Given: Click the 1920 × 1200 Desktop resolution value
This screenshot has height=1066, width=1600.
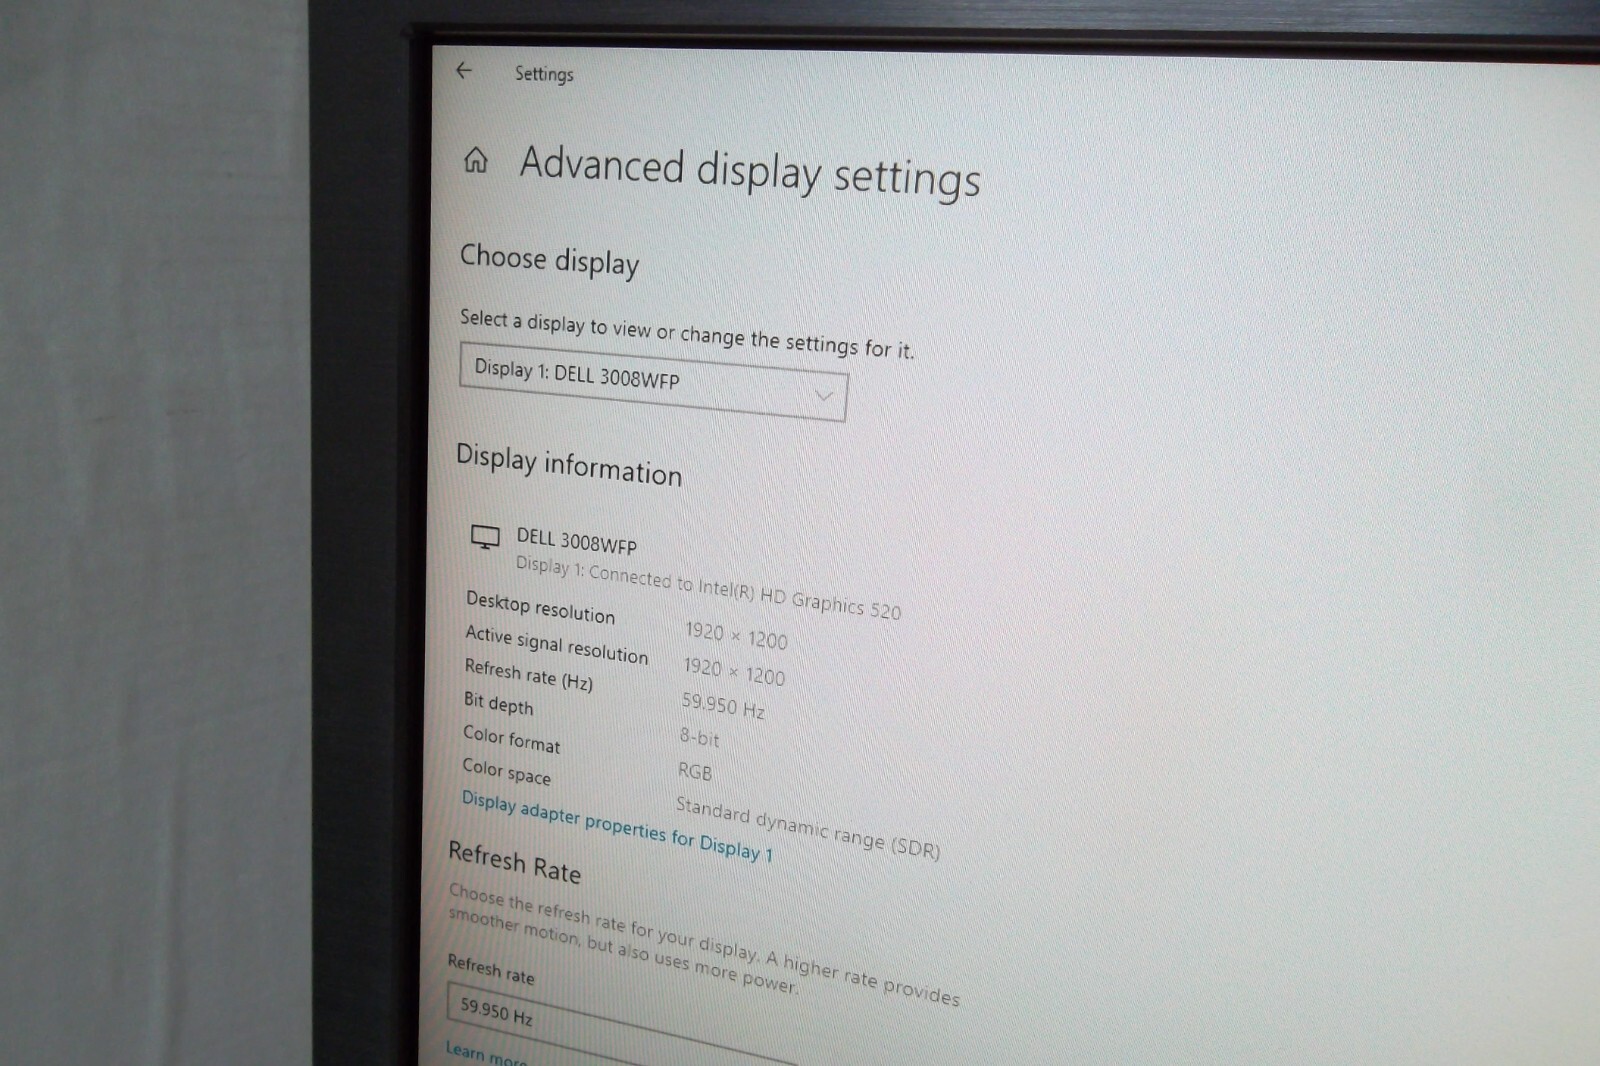Looking at the screenshot, I should point(736,635).
